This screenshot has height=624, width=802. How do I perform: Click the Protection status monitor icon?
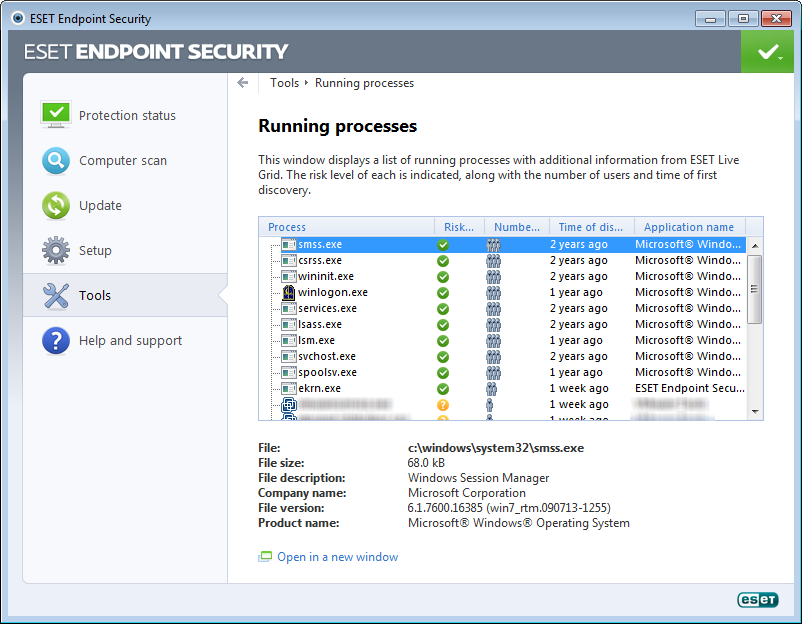(x=55, y=114)
